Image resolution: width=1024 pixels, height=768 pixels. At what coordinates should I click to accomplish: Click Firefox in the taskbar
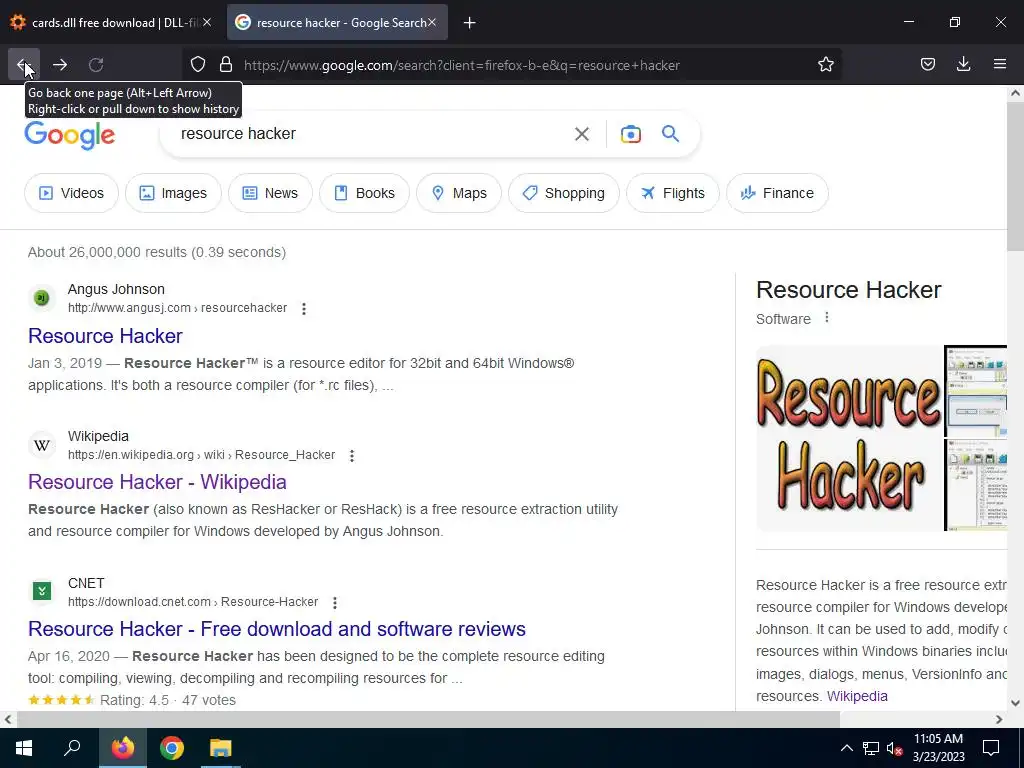[x=123, y=748]
